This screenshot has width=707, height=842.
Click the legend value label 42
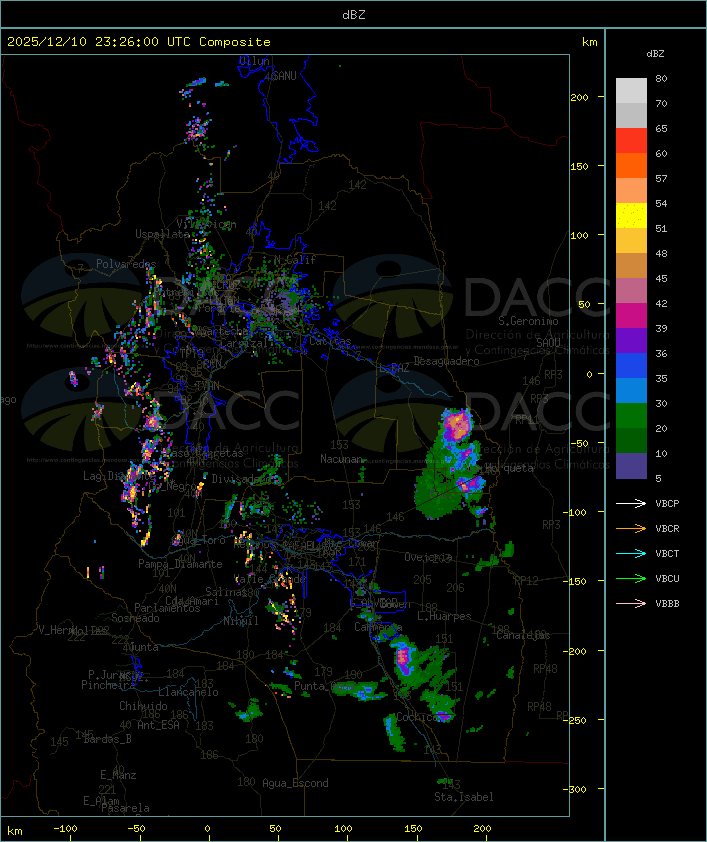tap(661, 303)
